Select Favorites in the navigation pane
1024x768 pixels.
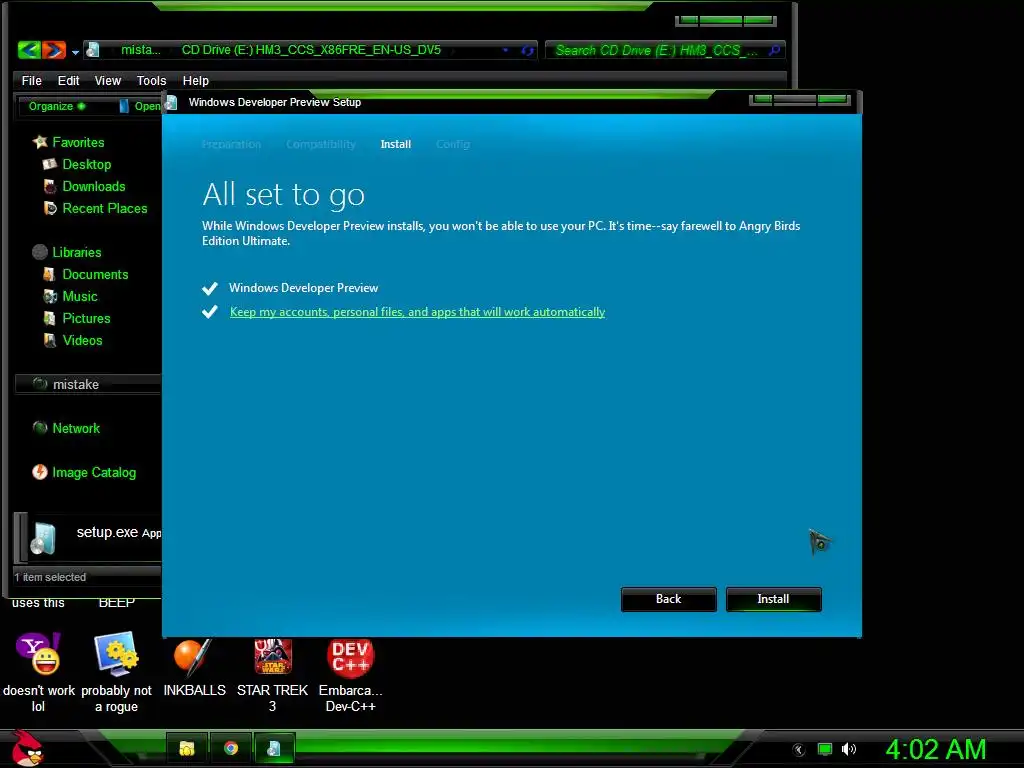(78, 142)
